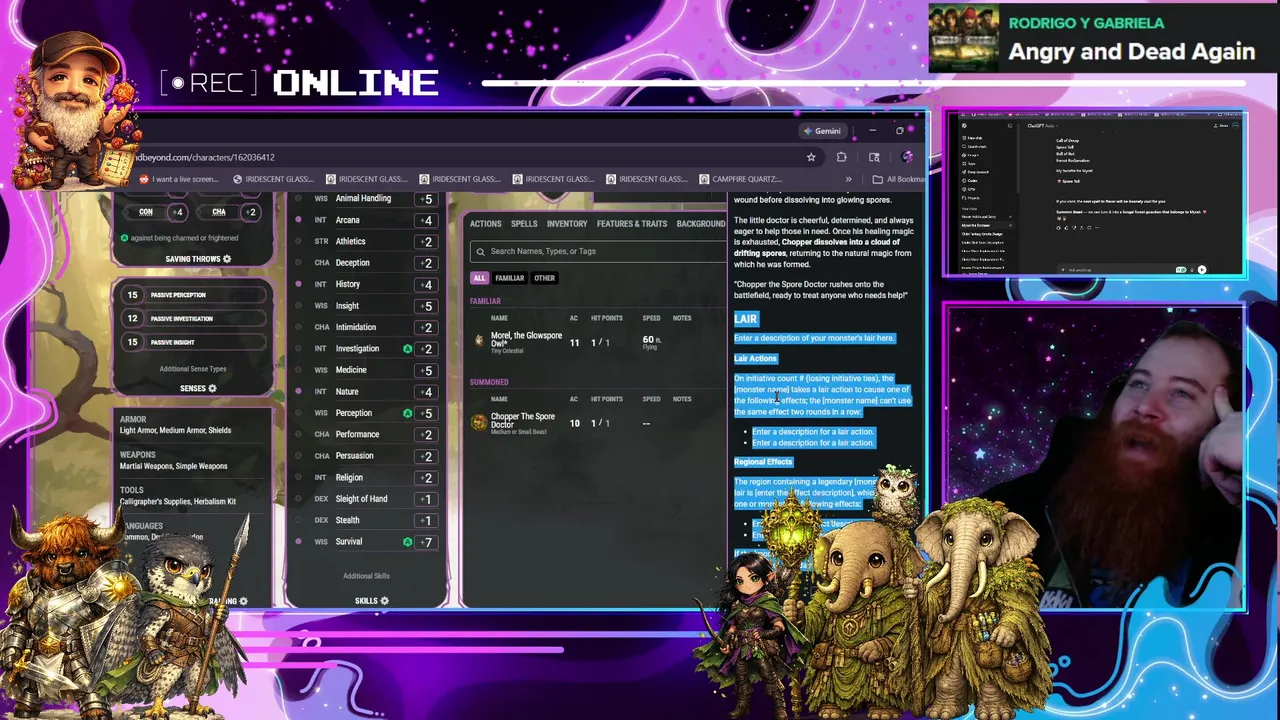1280x720 pixels.
Task: Select Intimidation skill name
Action: [x=356, y=327]
